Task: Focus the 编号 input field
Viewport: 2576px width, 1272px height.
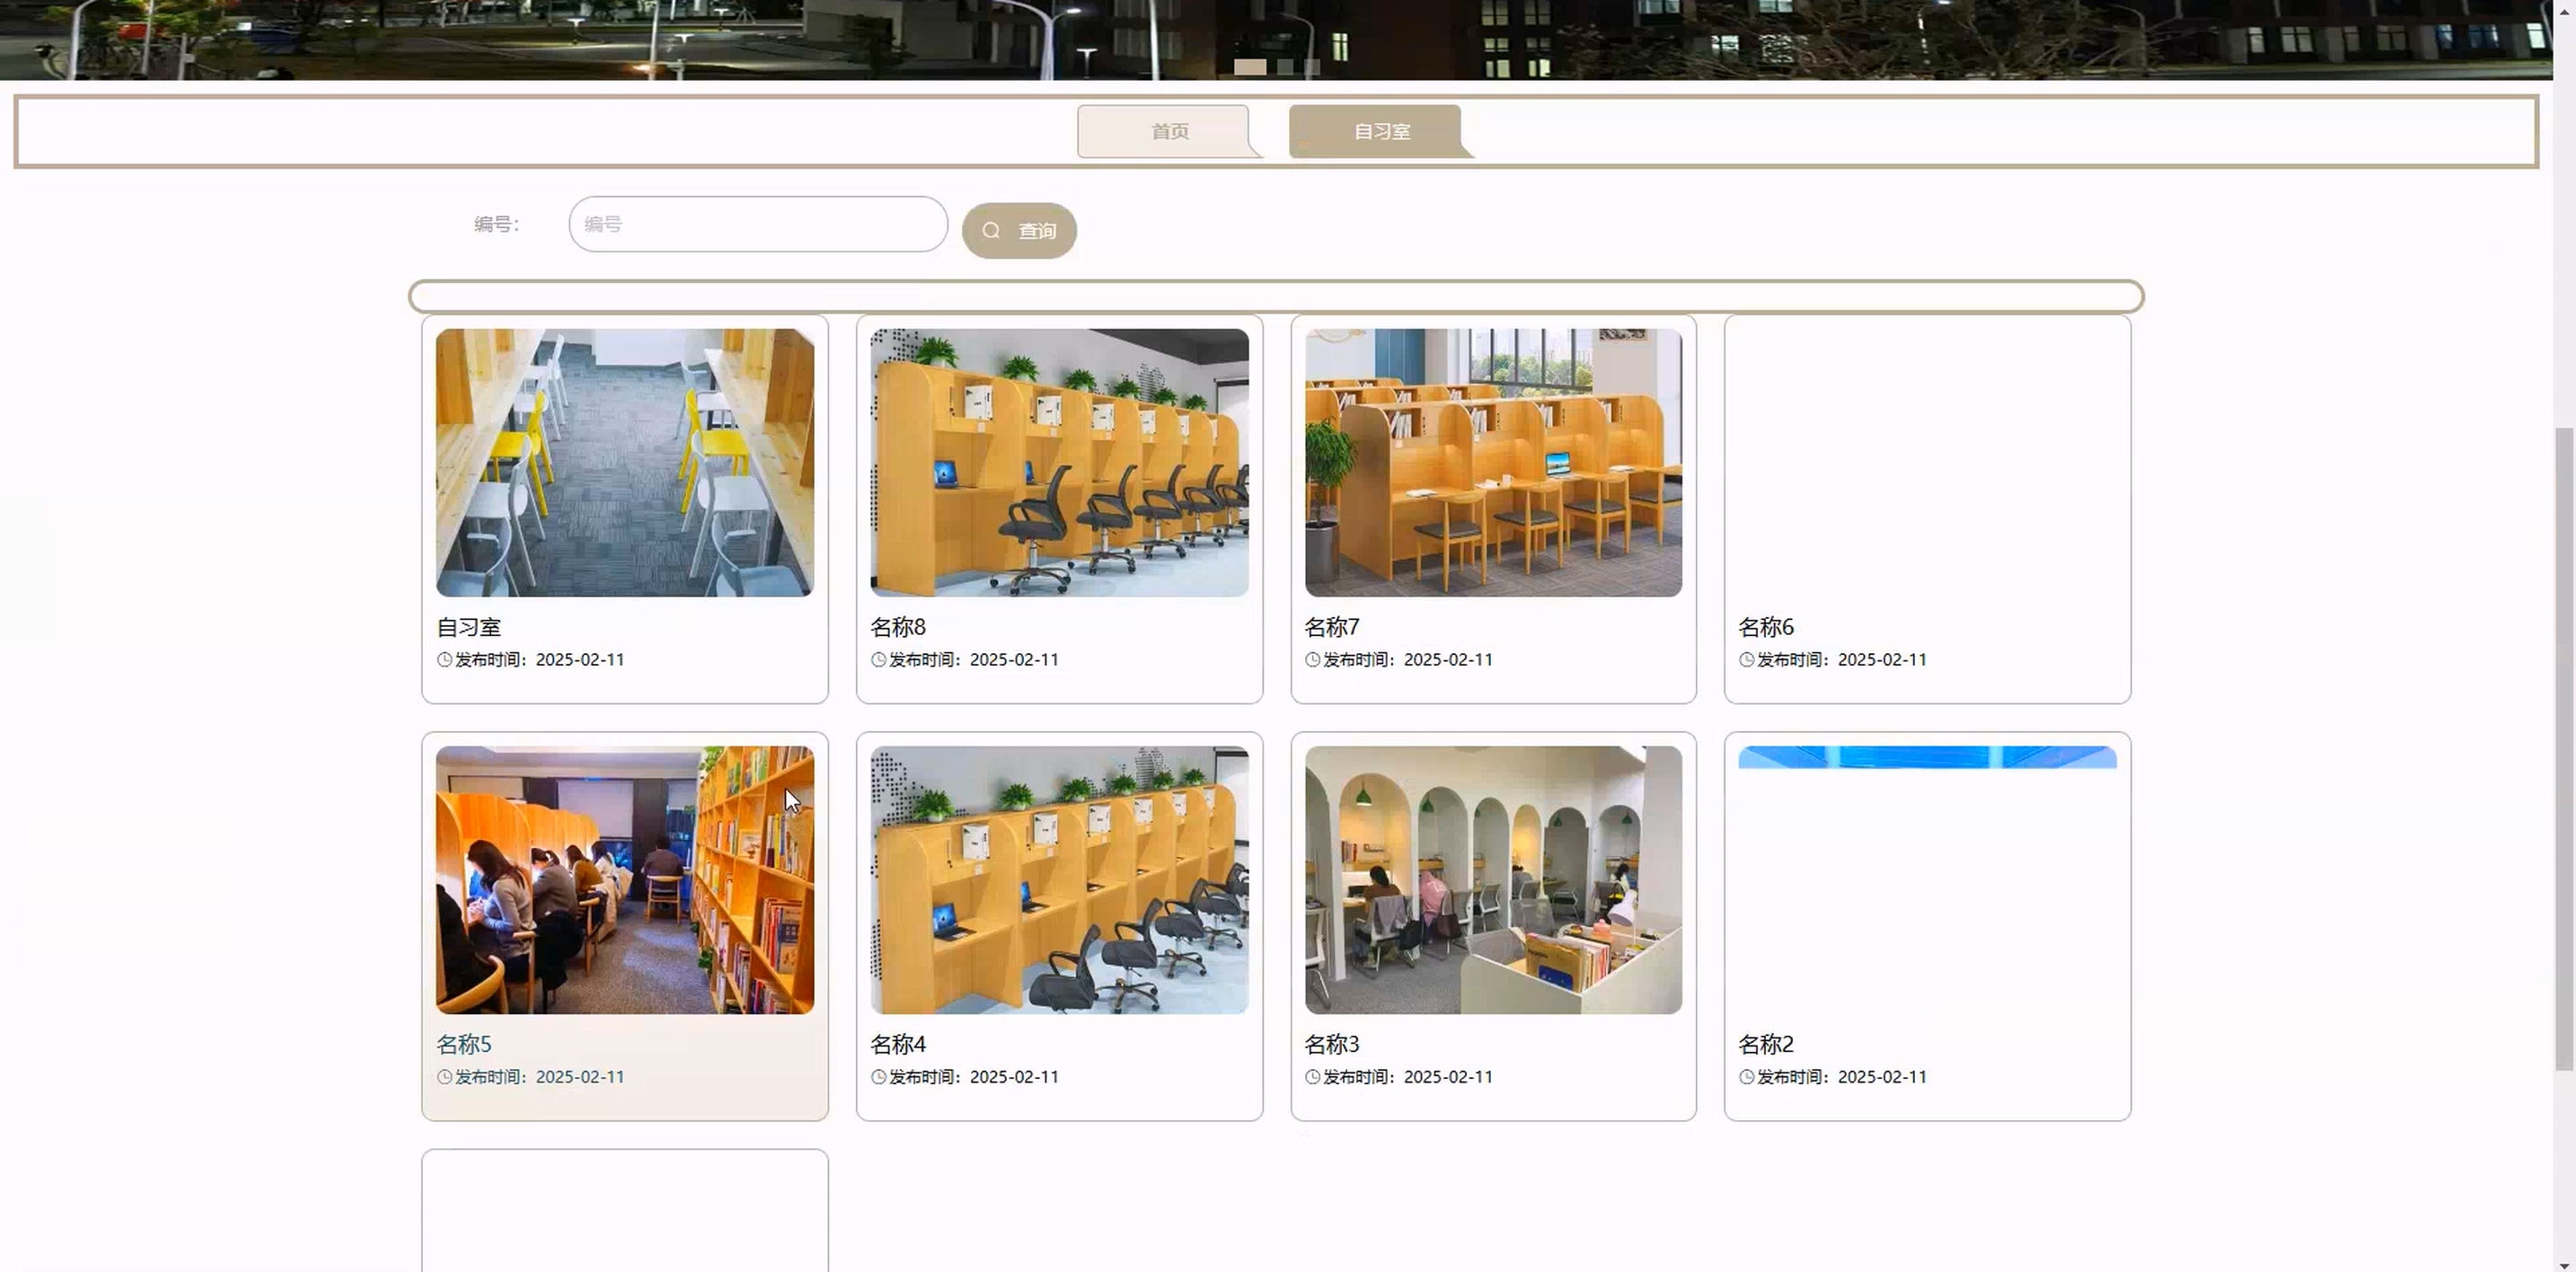Action: [x=757, y=224]
